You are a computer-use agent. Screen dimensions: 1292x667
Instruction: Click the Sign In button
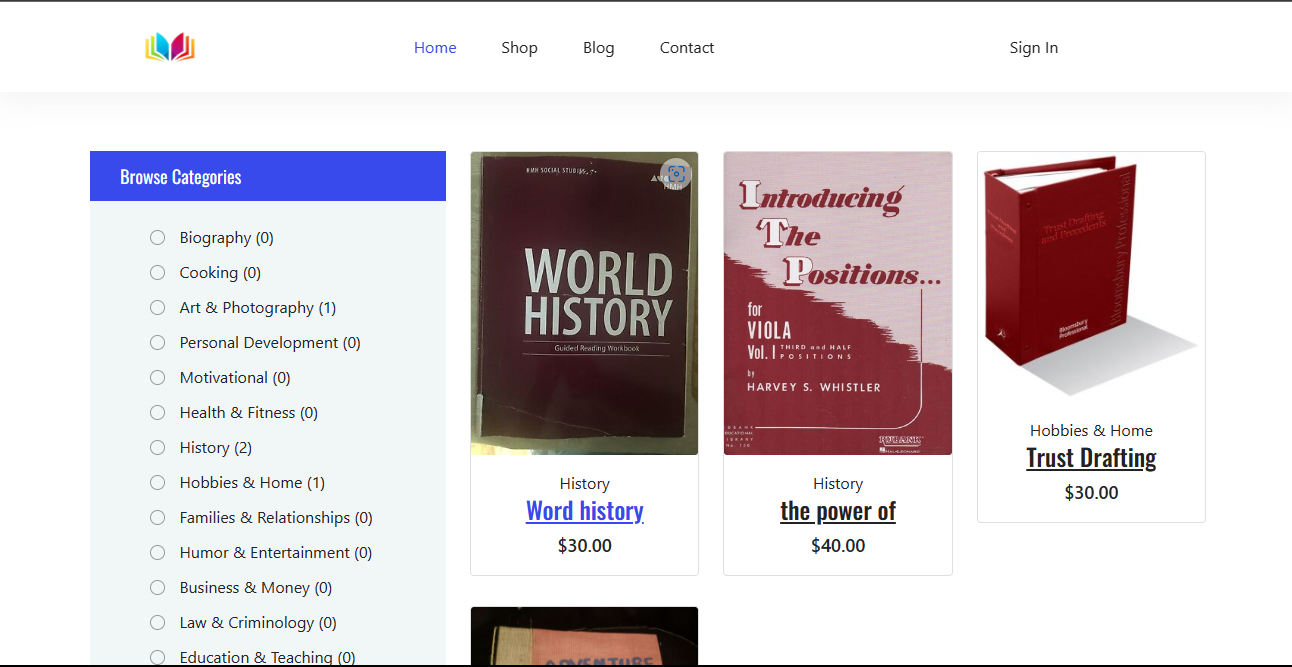tap(1033, 47)
